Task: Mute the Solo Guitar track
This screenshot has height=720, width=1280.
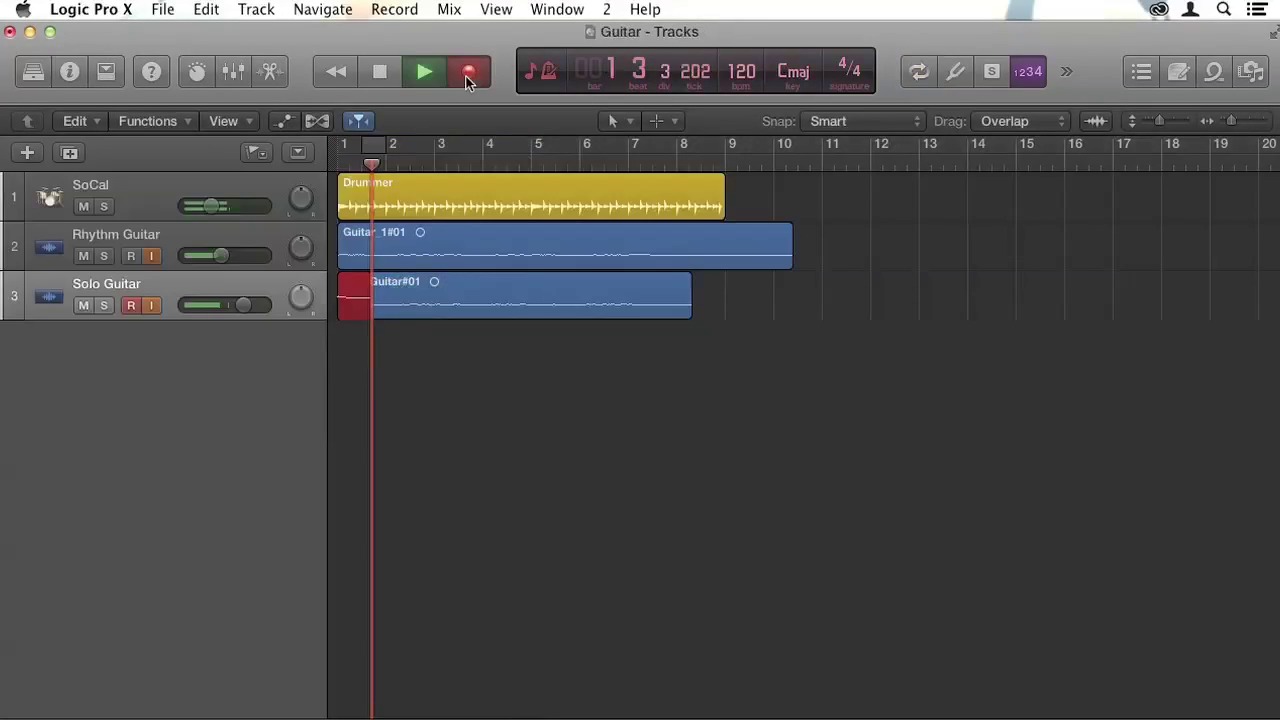Action: tap(83, 305)
